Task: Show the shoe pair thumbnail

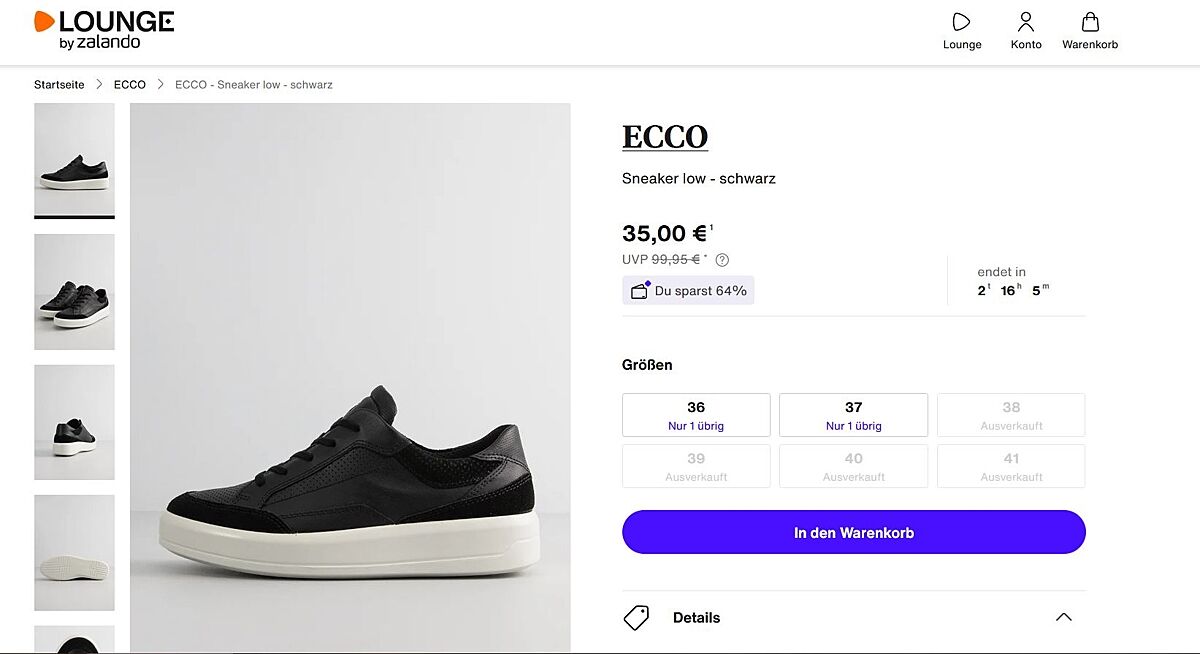Action: point(74,292)
